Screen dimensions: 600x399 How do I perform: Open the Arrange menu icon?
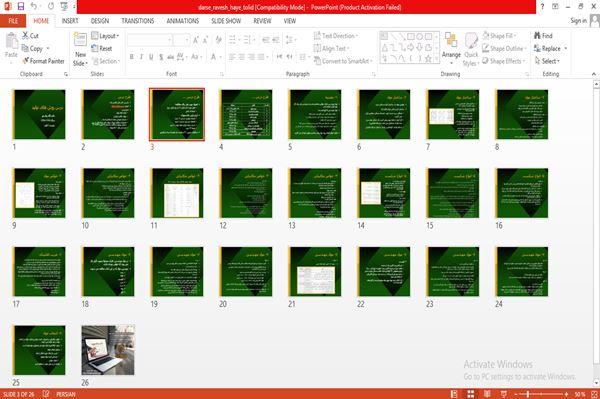451,40
